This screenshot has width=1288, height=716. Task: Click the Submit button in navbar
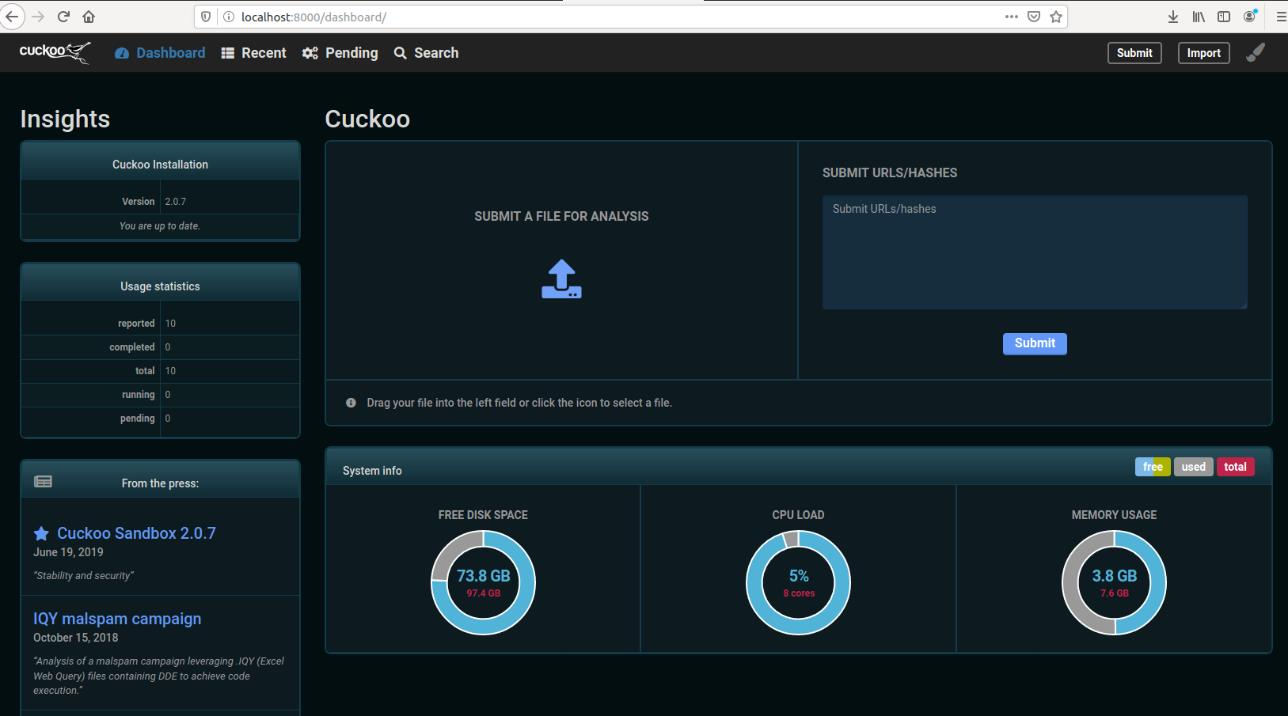[x=1134, y=53]
